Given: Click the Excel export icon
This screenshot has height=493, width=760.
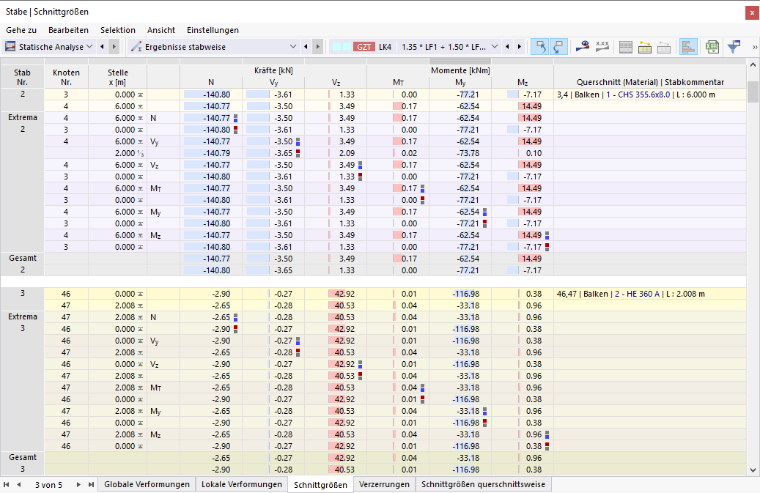Looking at the screenshot, I should [x=712, y=47].
